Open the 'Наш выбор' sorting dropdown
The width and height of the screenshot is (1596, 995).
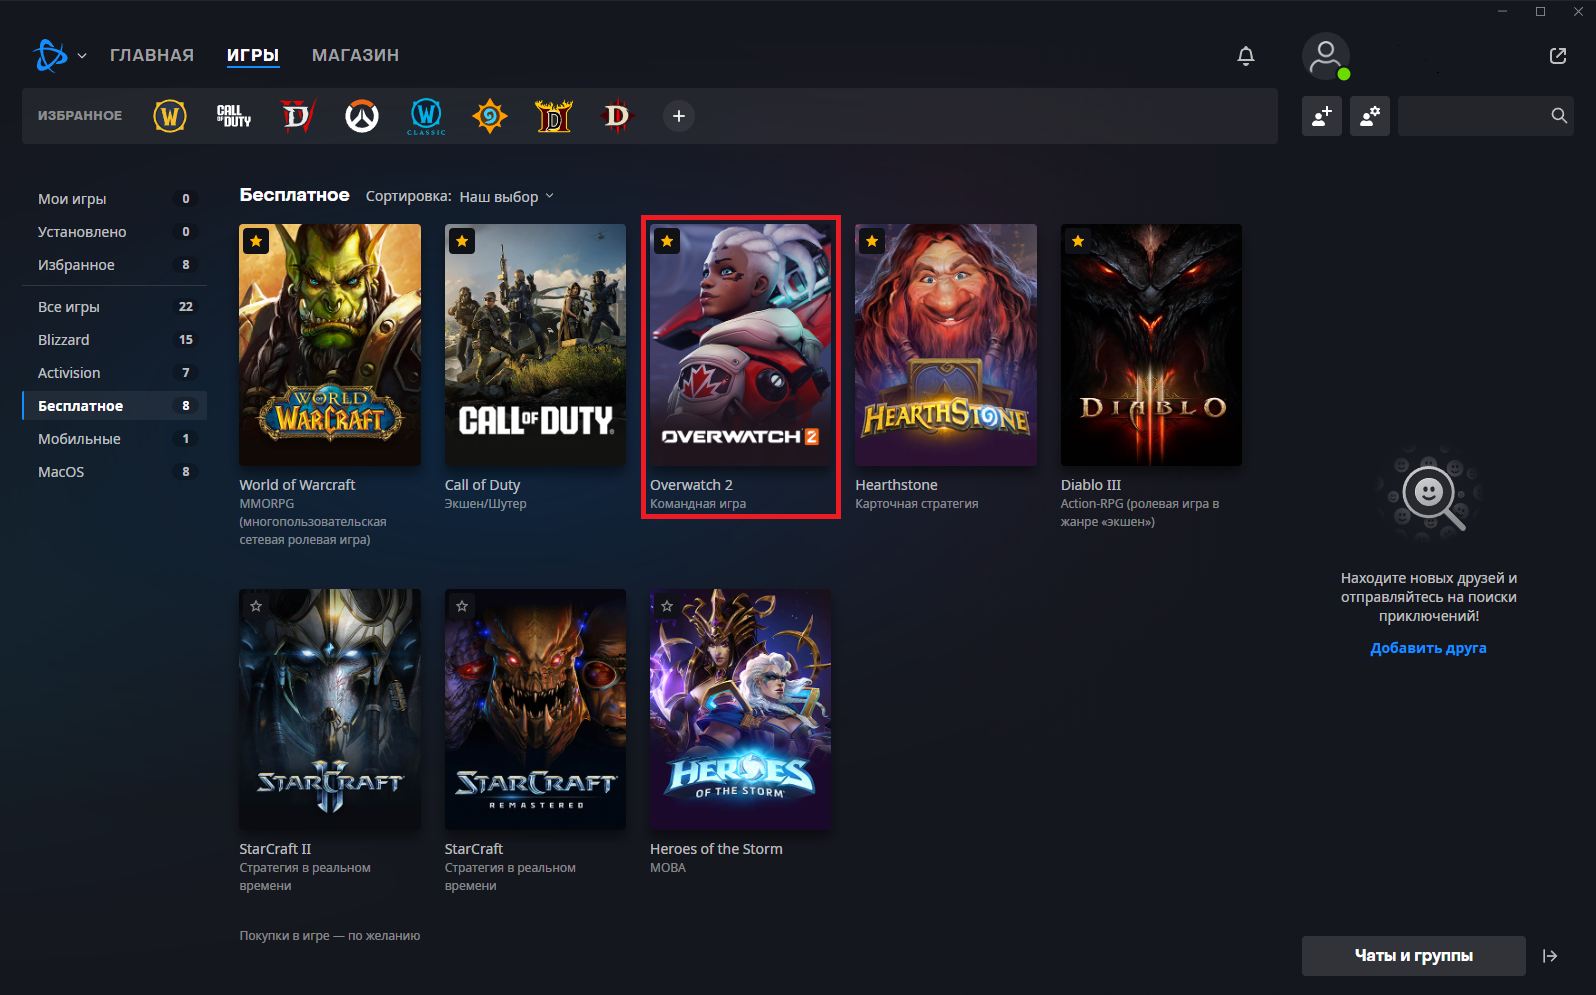pyautogui.click(x=506, y=197)
